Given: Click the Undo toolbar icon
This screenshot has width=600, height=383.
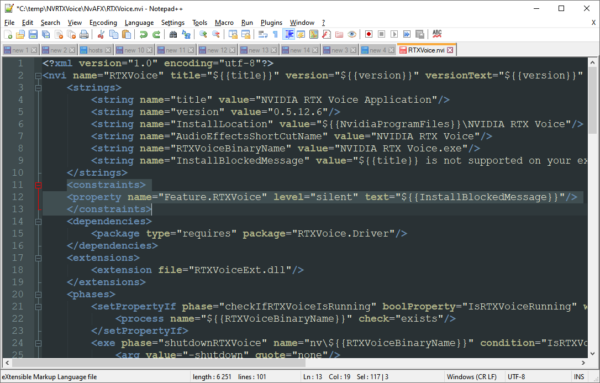Looking at the screenshot, I should click(x=143, y=34).
